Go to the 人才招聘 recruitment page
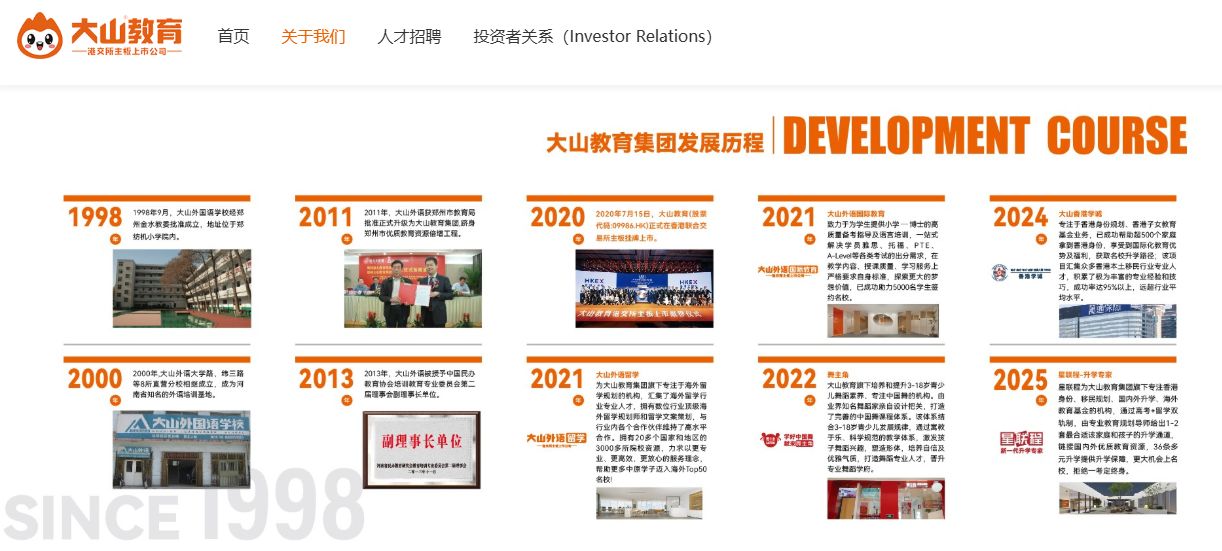1222x551 pixels. click(x=409, y=37)
